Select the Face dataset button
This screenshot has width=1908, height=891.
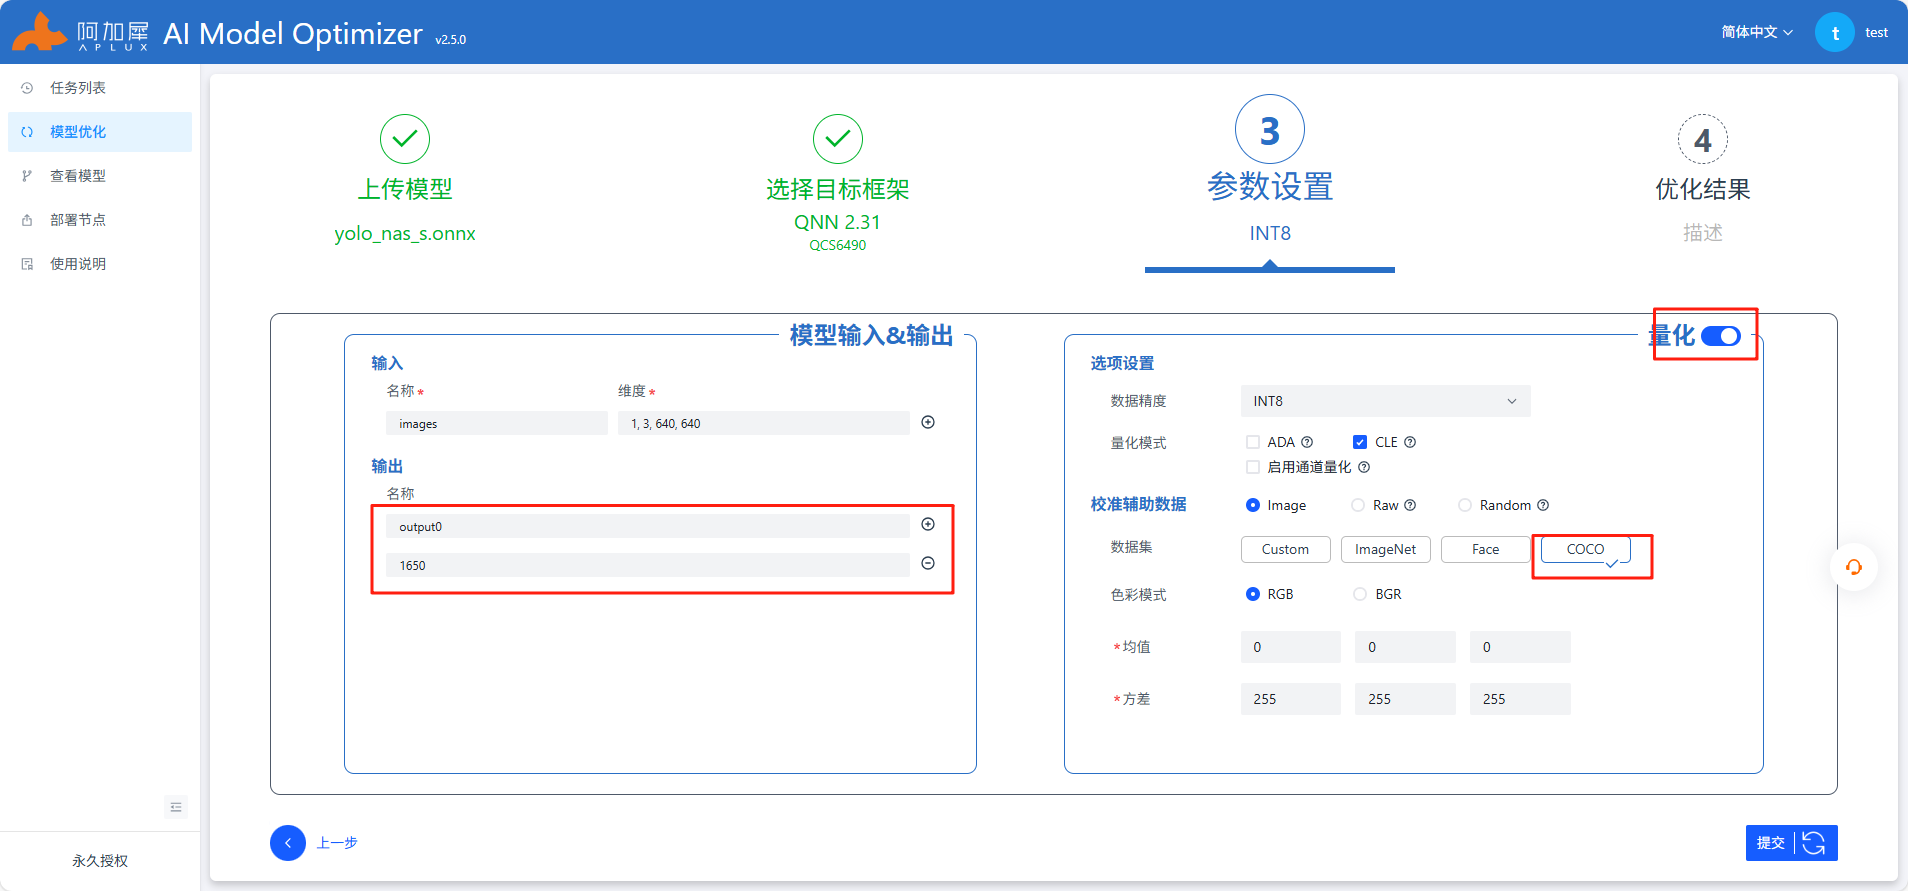[1486, 549]
